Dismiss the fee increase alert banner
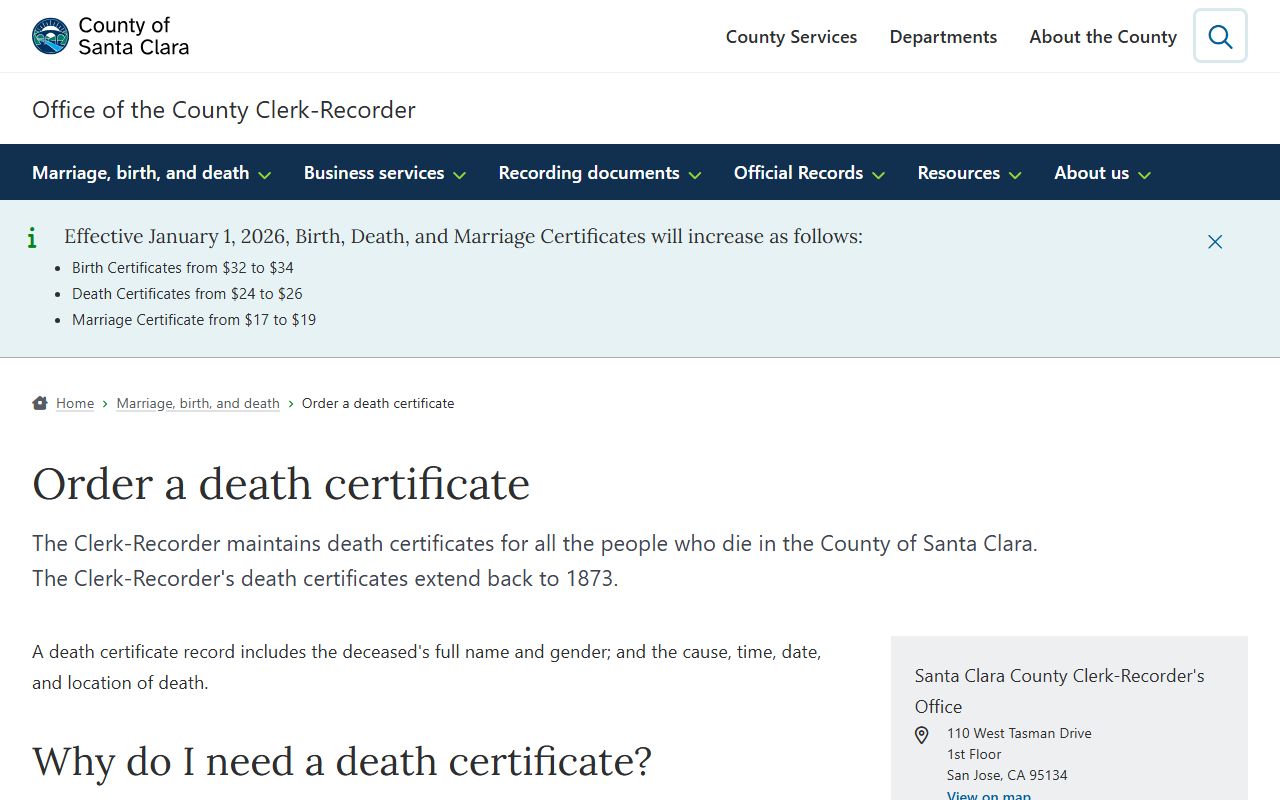The image size is (1280, 800). (1215, 242)
